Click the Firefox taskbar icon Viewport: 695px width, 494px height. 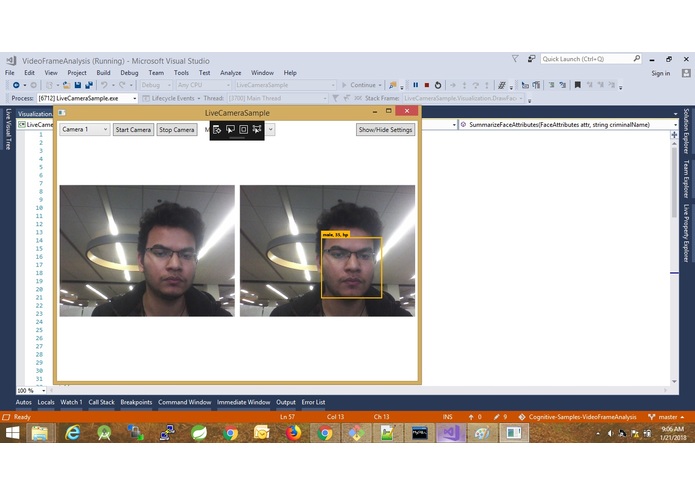coord(293,433)
